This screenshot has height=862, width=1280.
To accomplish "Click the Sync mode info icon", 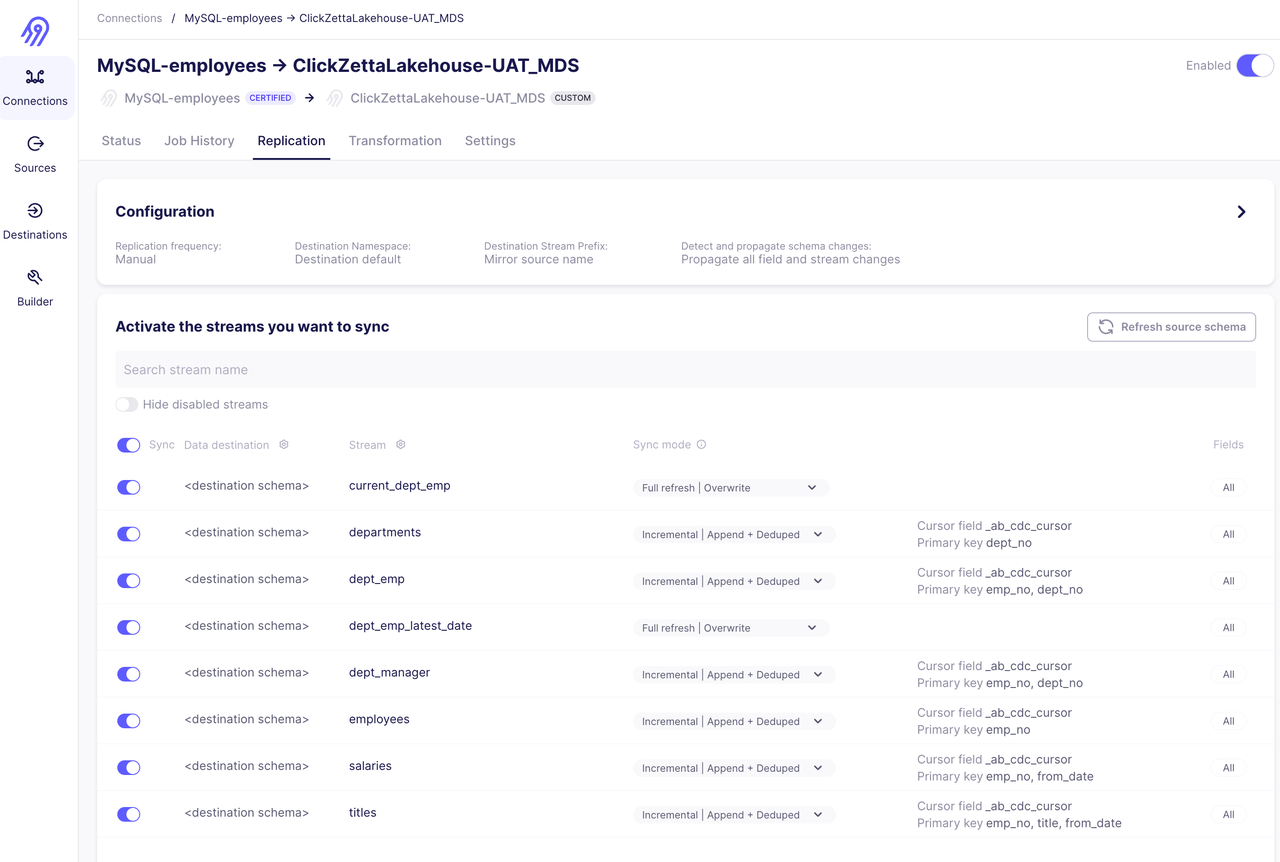I will point(701,445).
